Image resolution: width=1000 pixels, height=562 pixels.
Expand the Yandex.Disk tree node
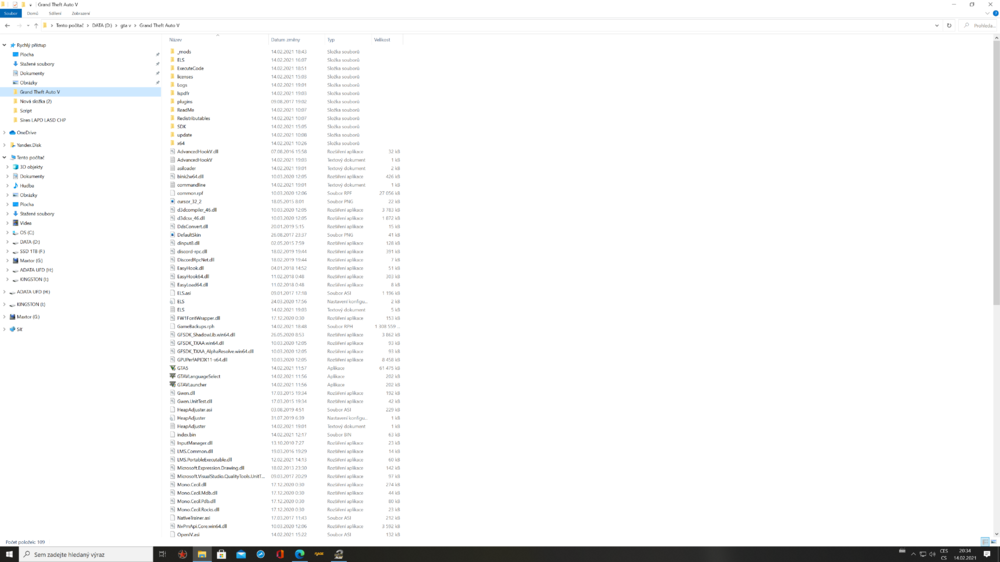[x=4, y=145]
